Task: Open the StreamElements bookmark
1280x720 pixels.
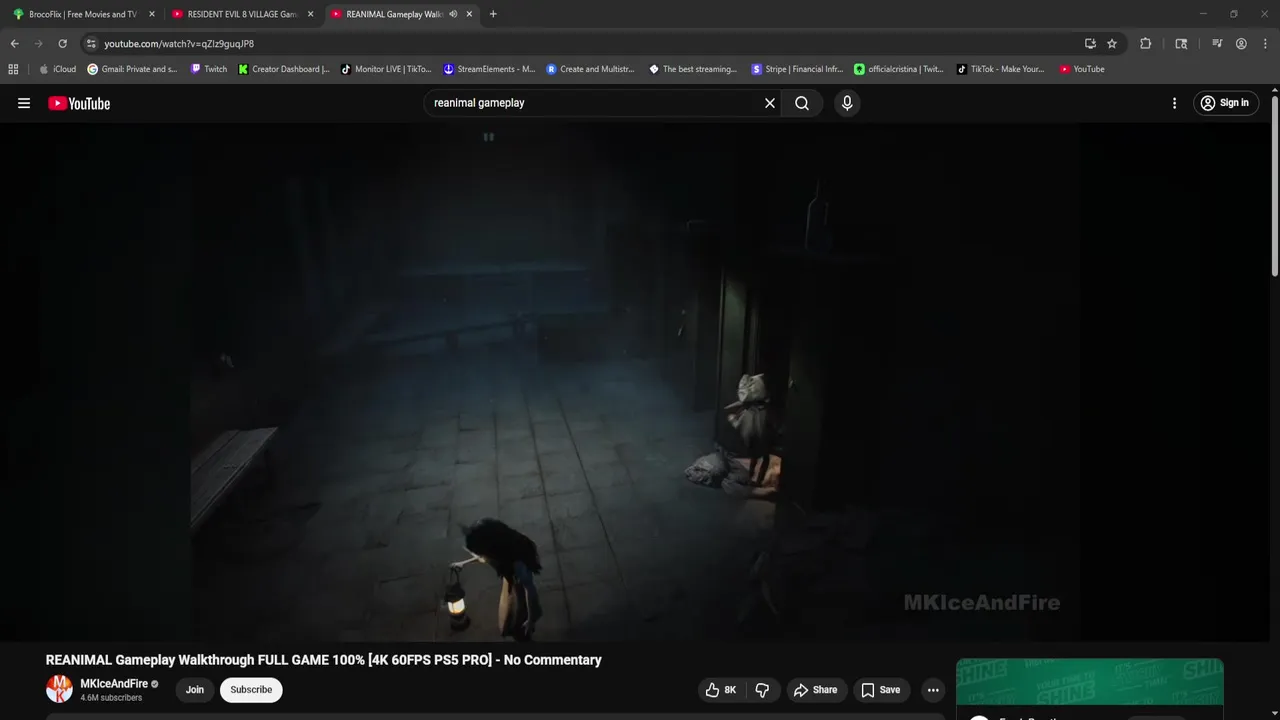Action: 489,69
